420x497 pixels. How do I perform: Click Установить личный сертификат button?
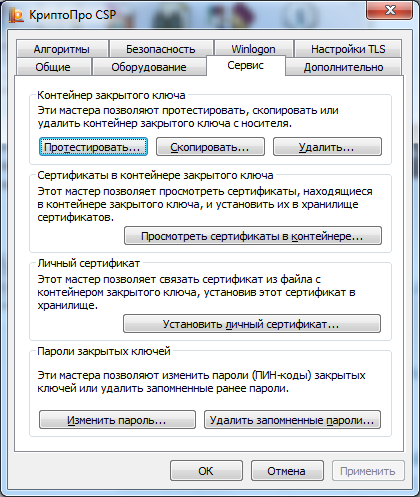252,324
